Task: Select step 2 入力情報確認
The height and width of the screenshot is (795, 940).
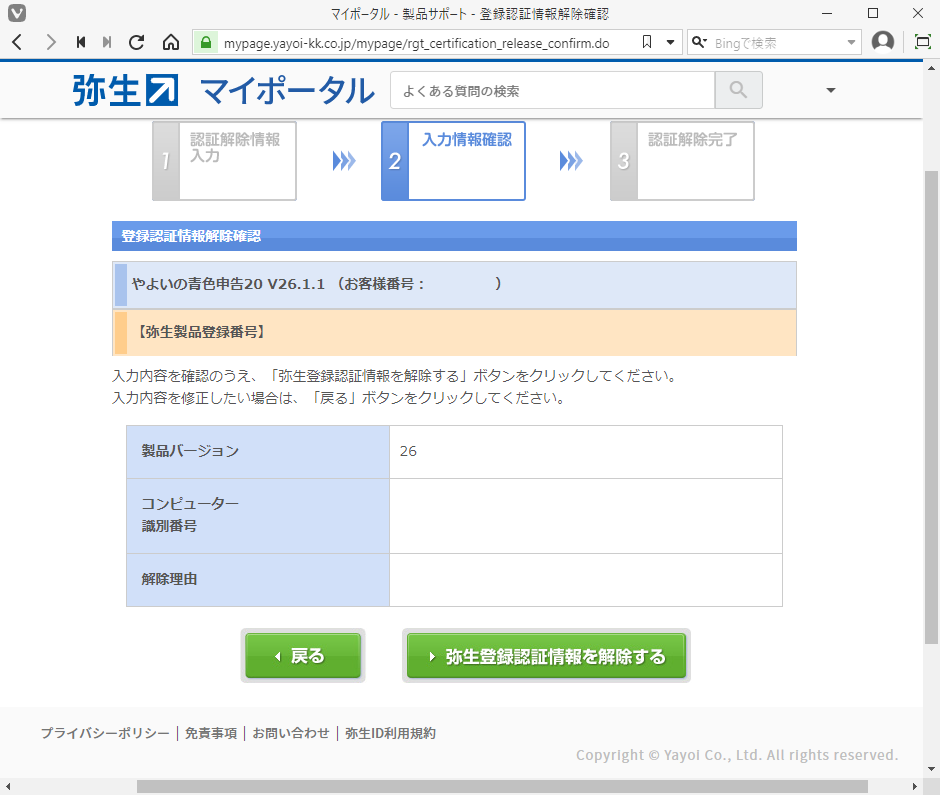Action: pyautogui.click(x=453, y=161)
